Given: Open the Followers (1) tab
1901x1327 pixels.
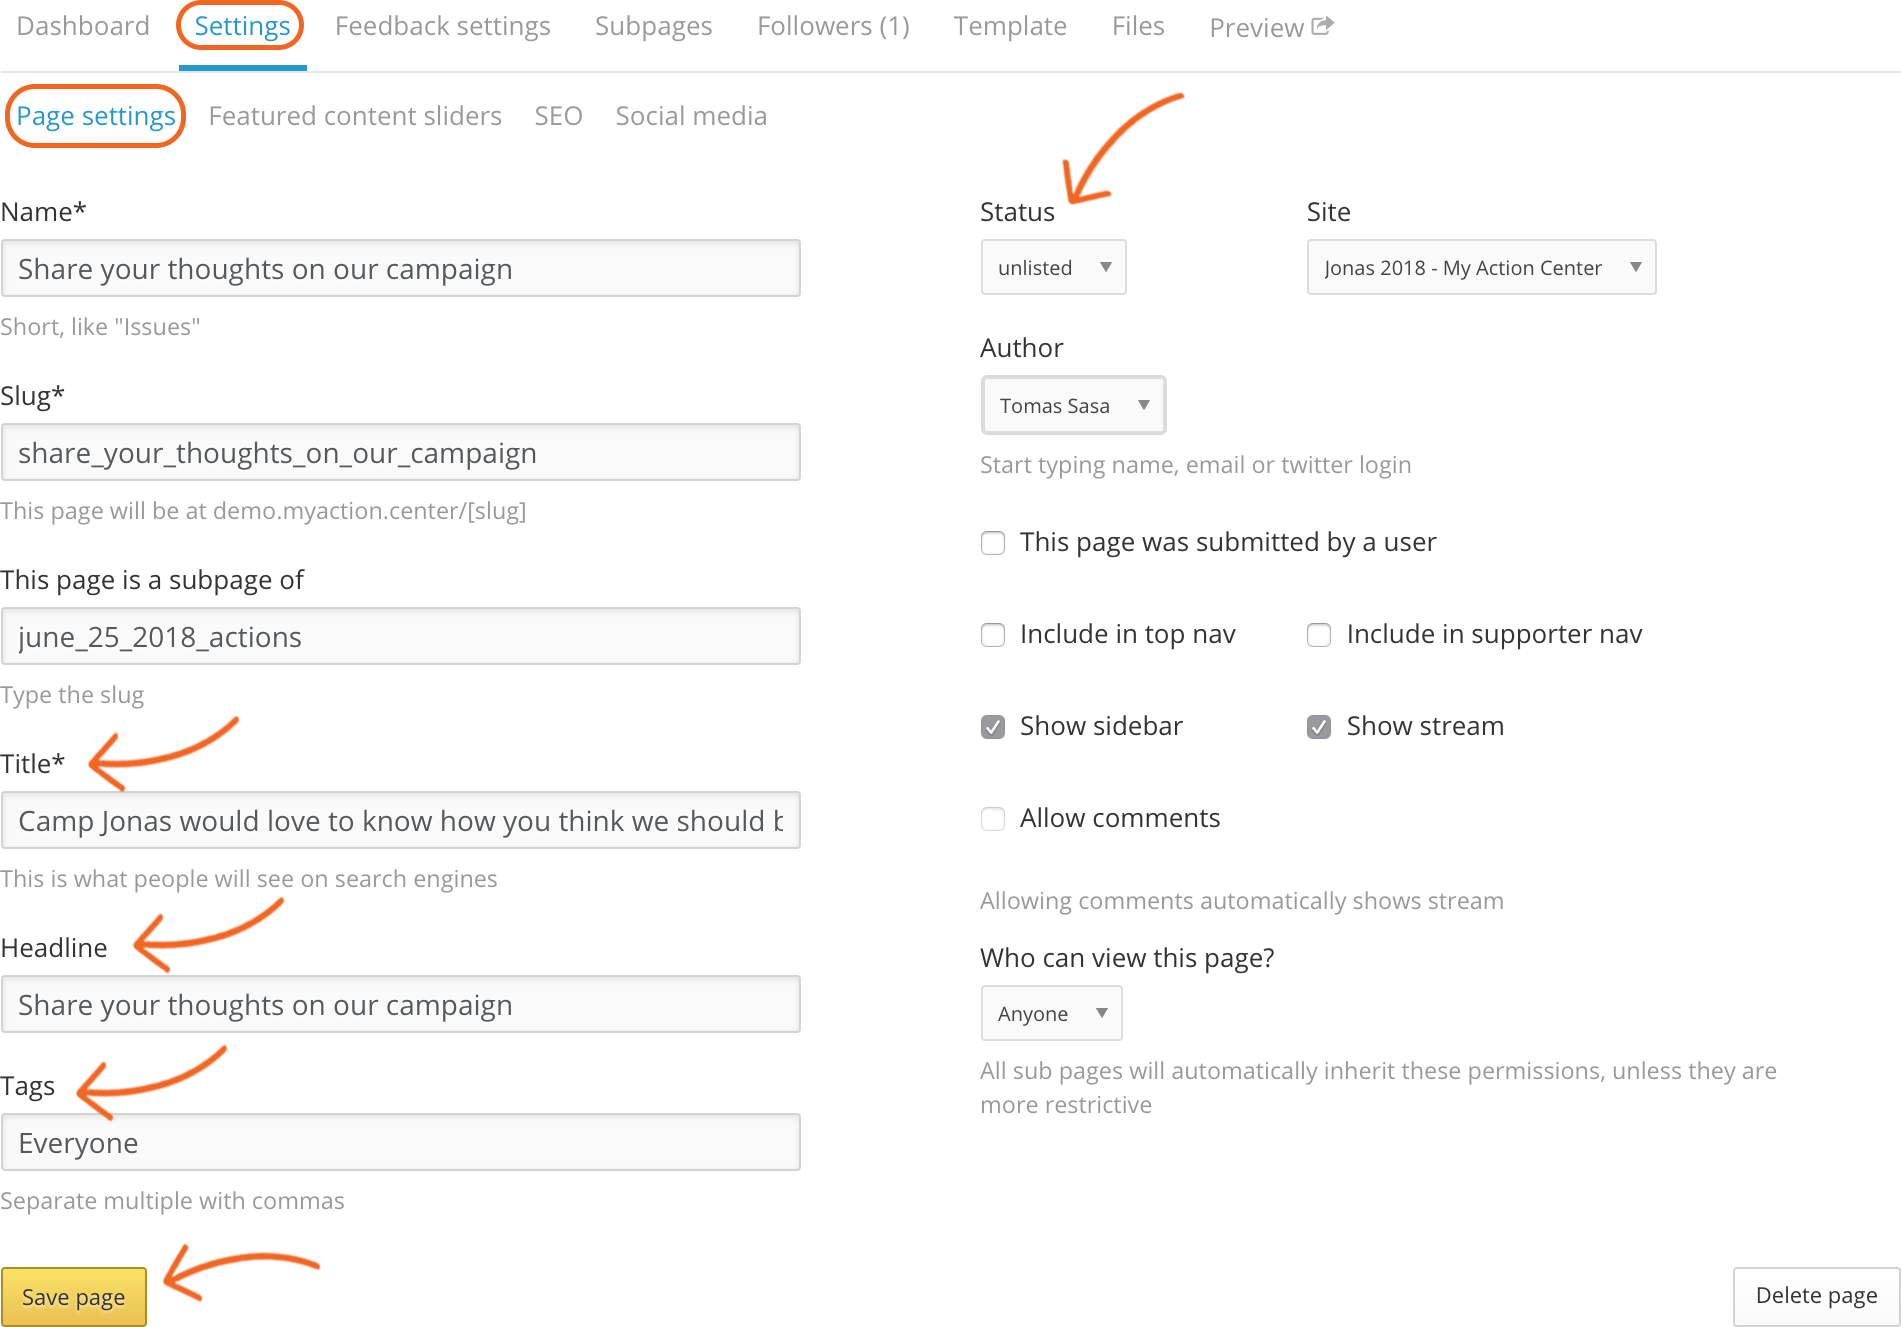Looking at the screenshot, I should coord(833,26).
